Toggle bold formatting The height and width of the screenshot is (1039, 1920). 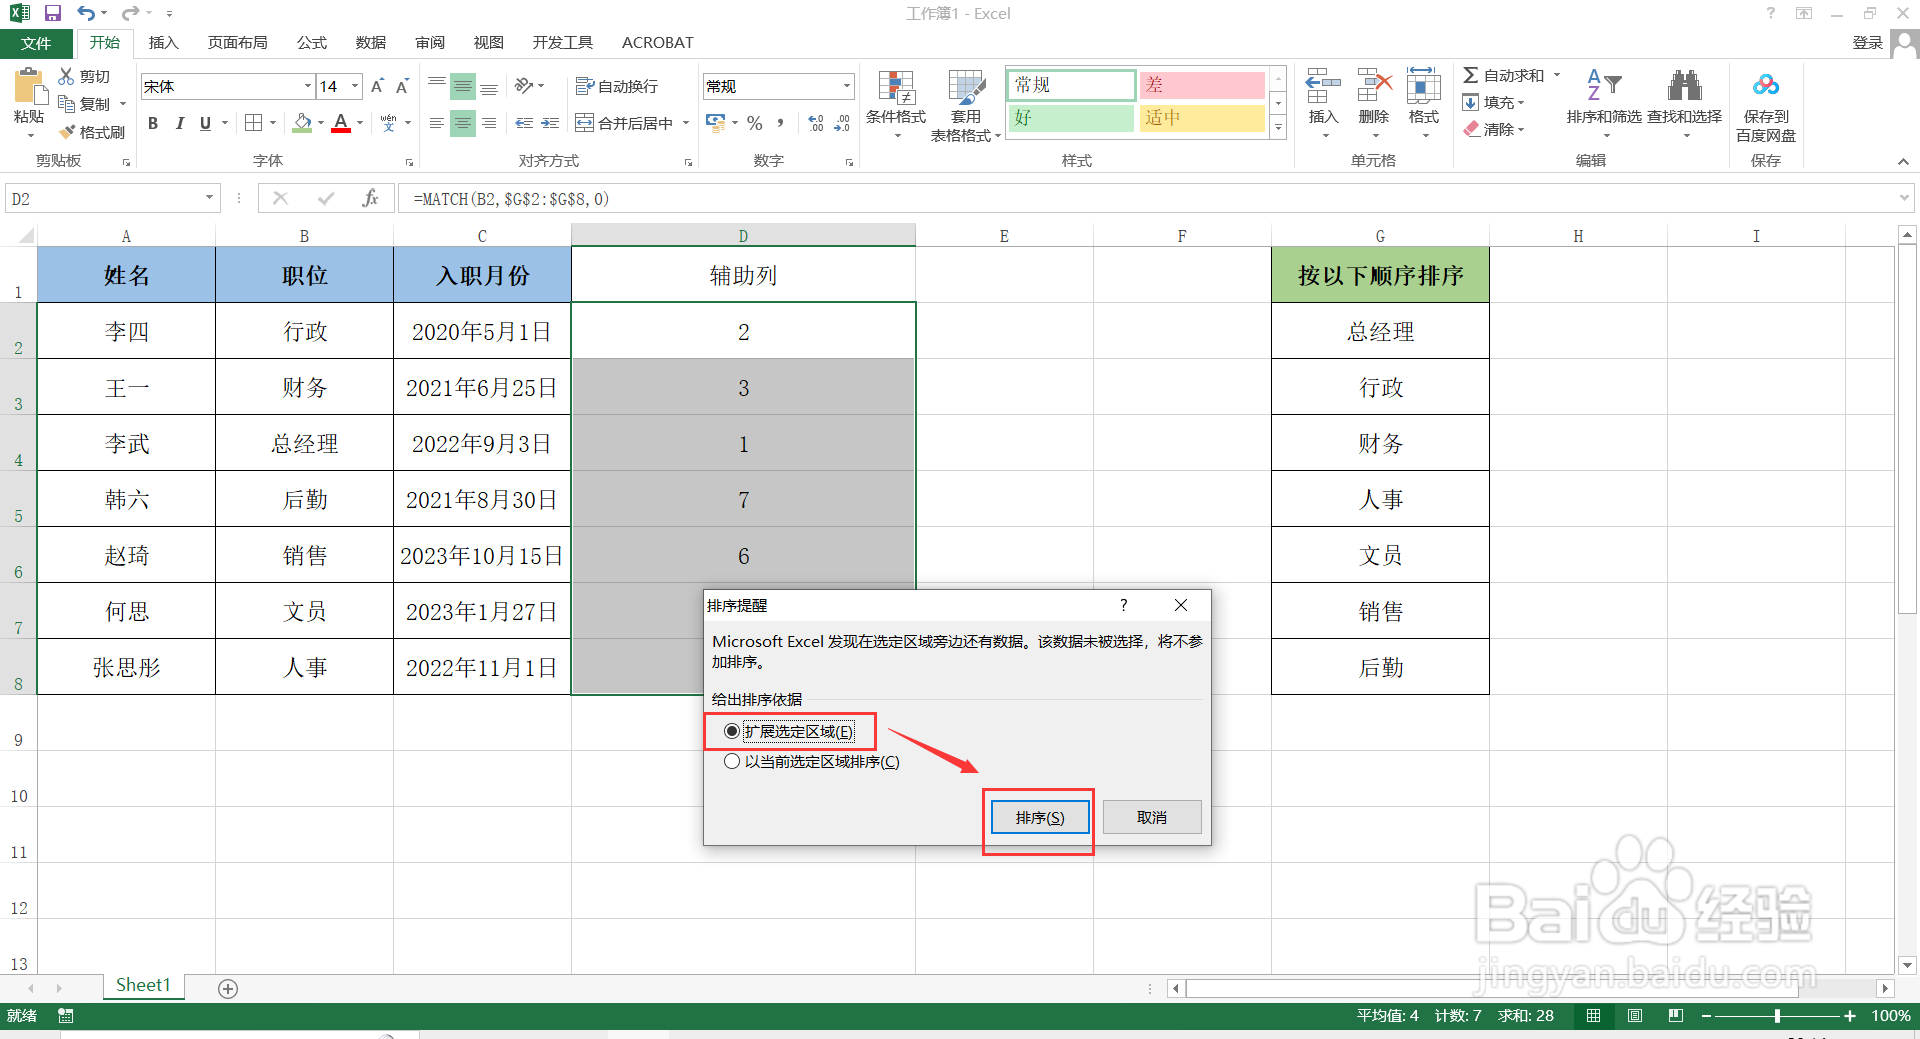pyautogui.click(x=152, y=123)
